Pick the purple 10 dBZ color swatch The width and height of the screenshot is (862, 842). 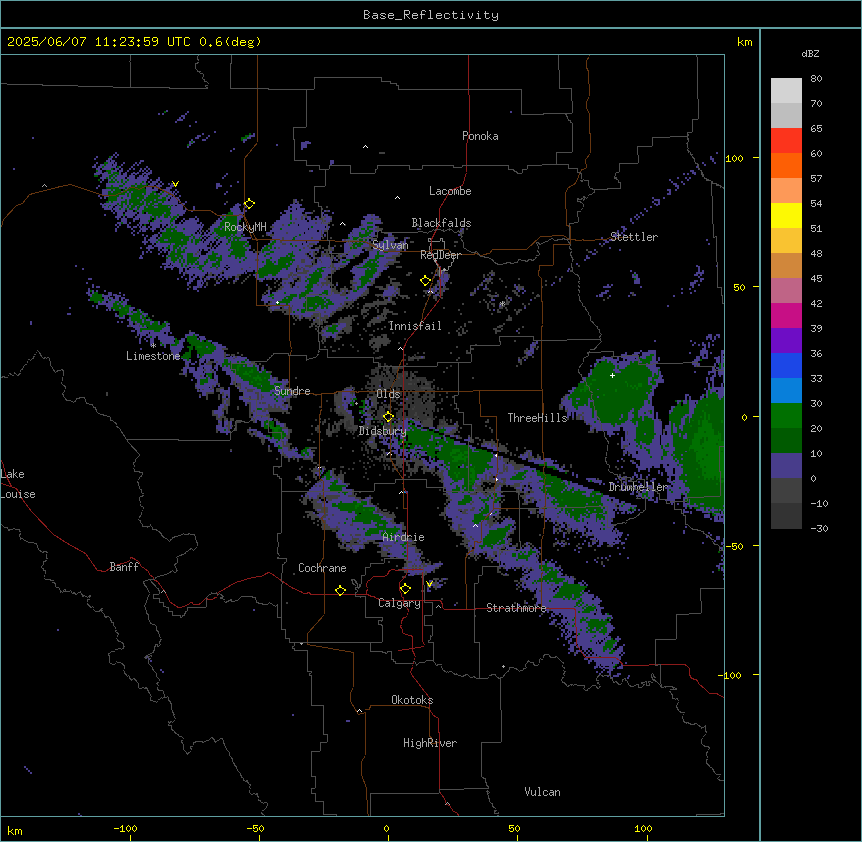[x=786, y=466]
